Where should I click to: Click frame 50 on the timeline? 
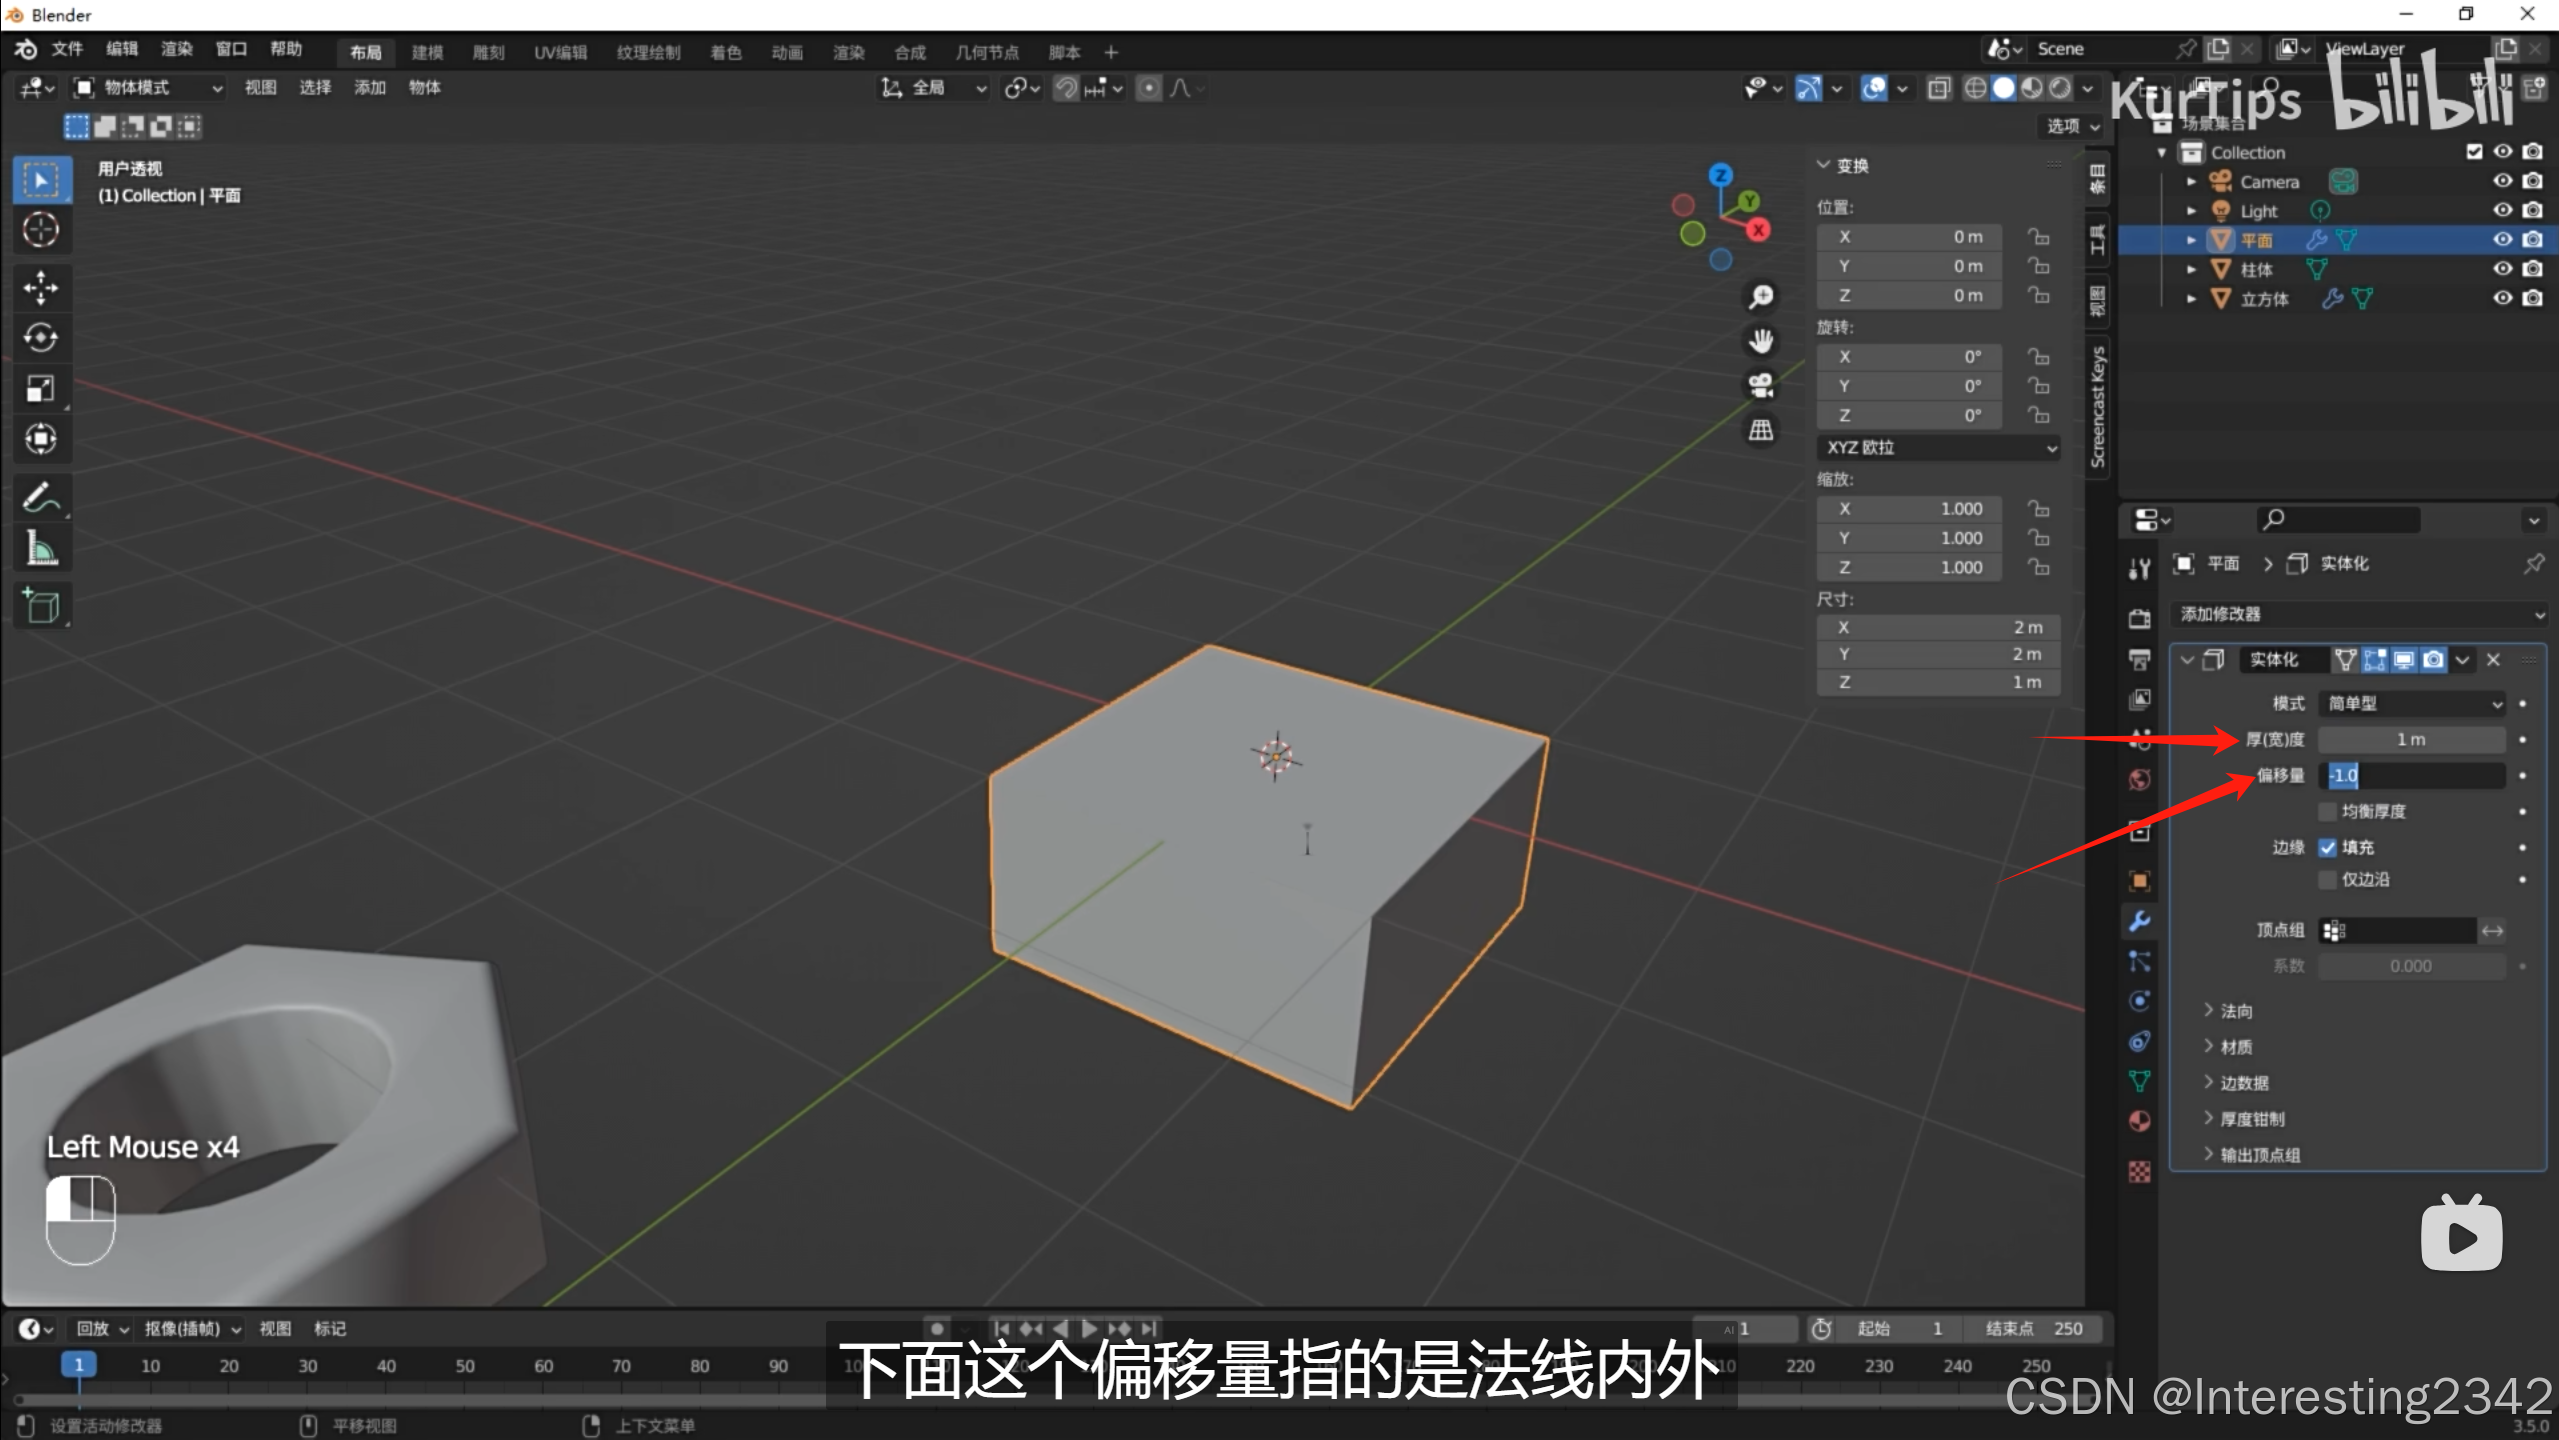(x=465, y=1366)
